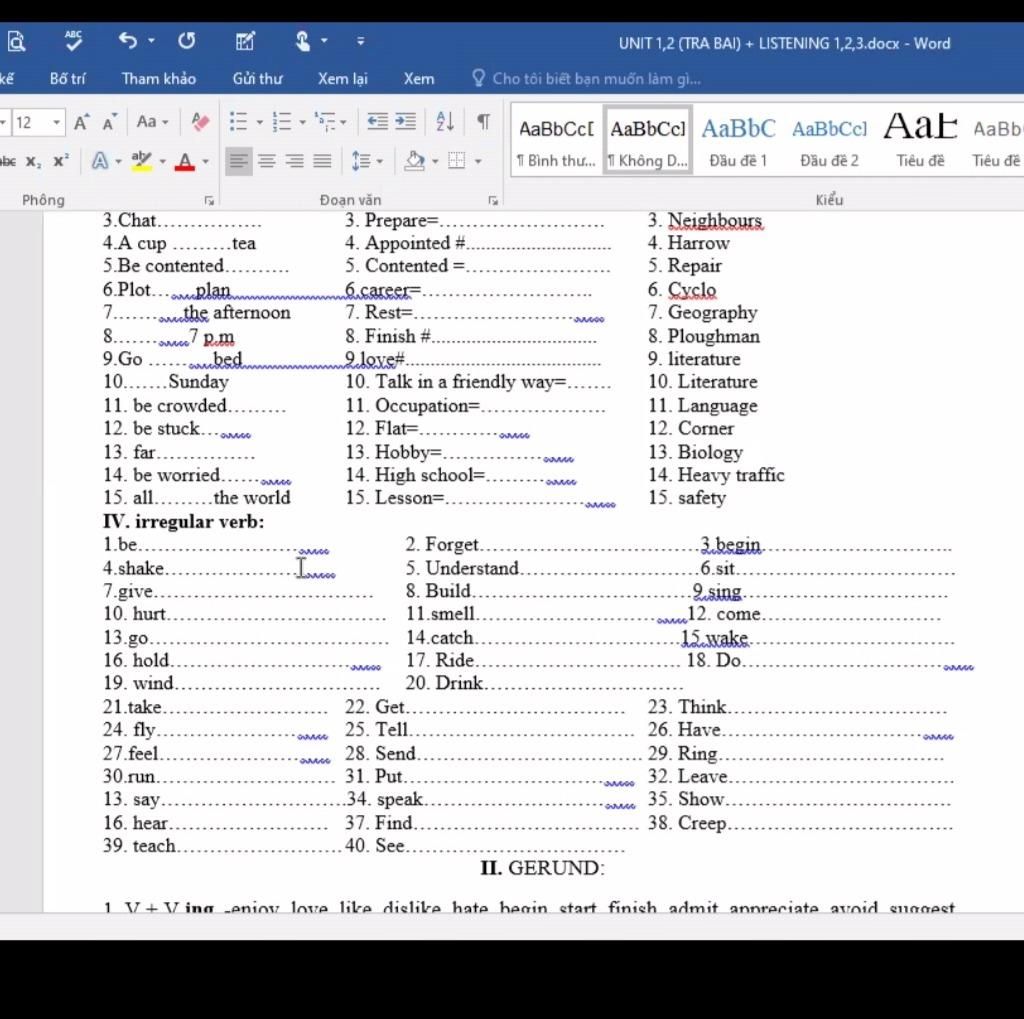The height and width of the screenshot is (1019, 1024).
Task: Increase font size with grow font icon
Action: tap(82, 121)
